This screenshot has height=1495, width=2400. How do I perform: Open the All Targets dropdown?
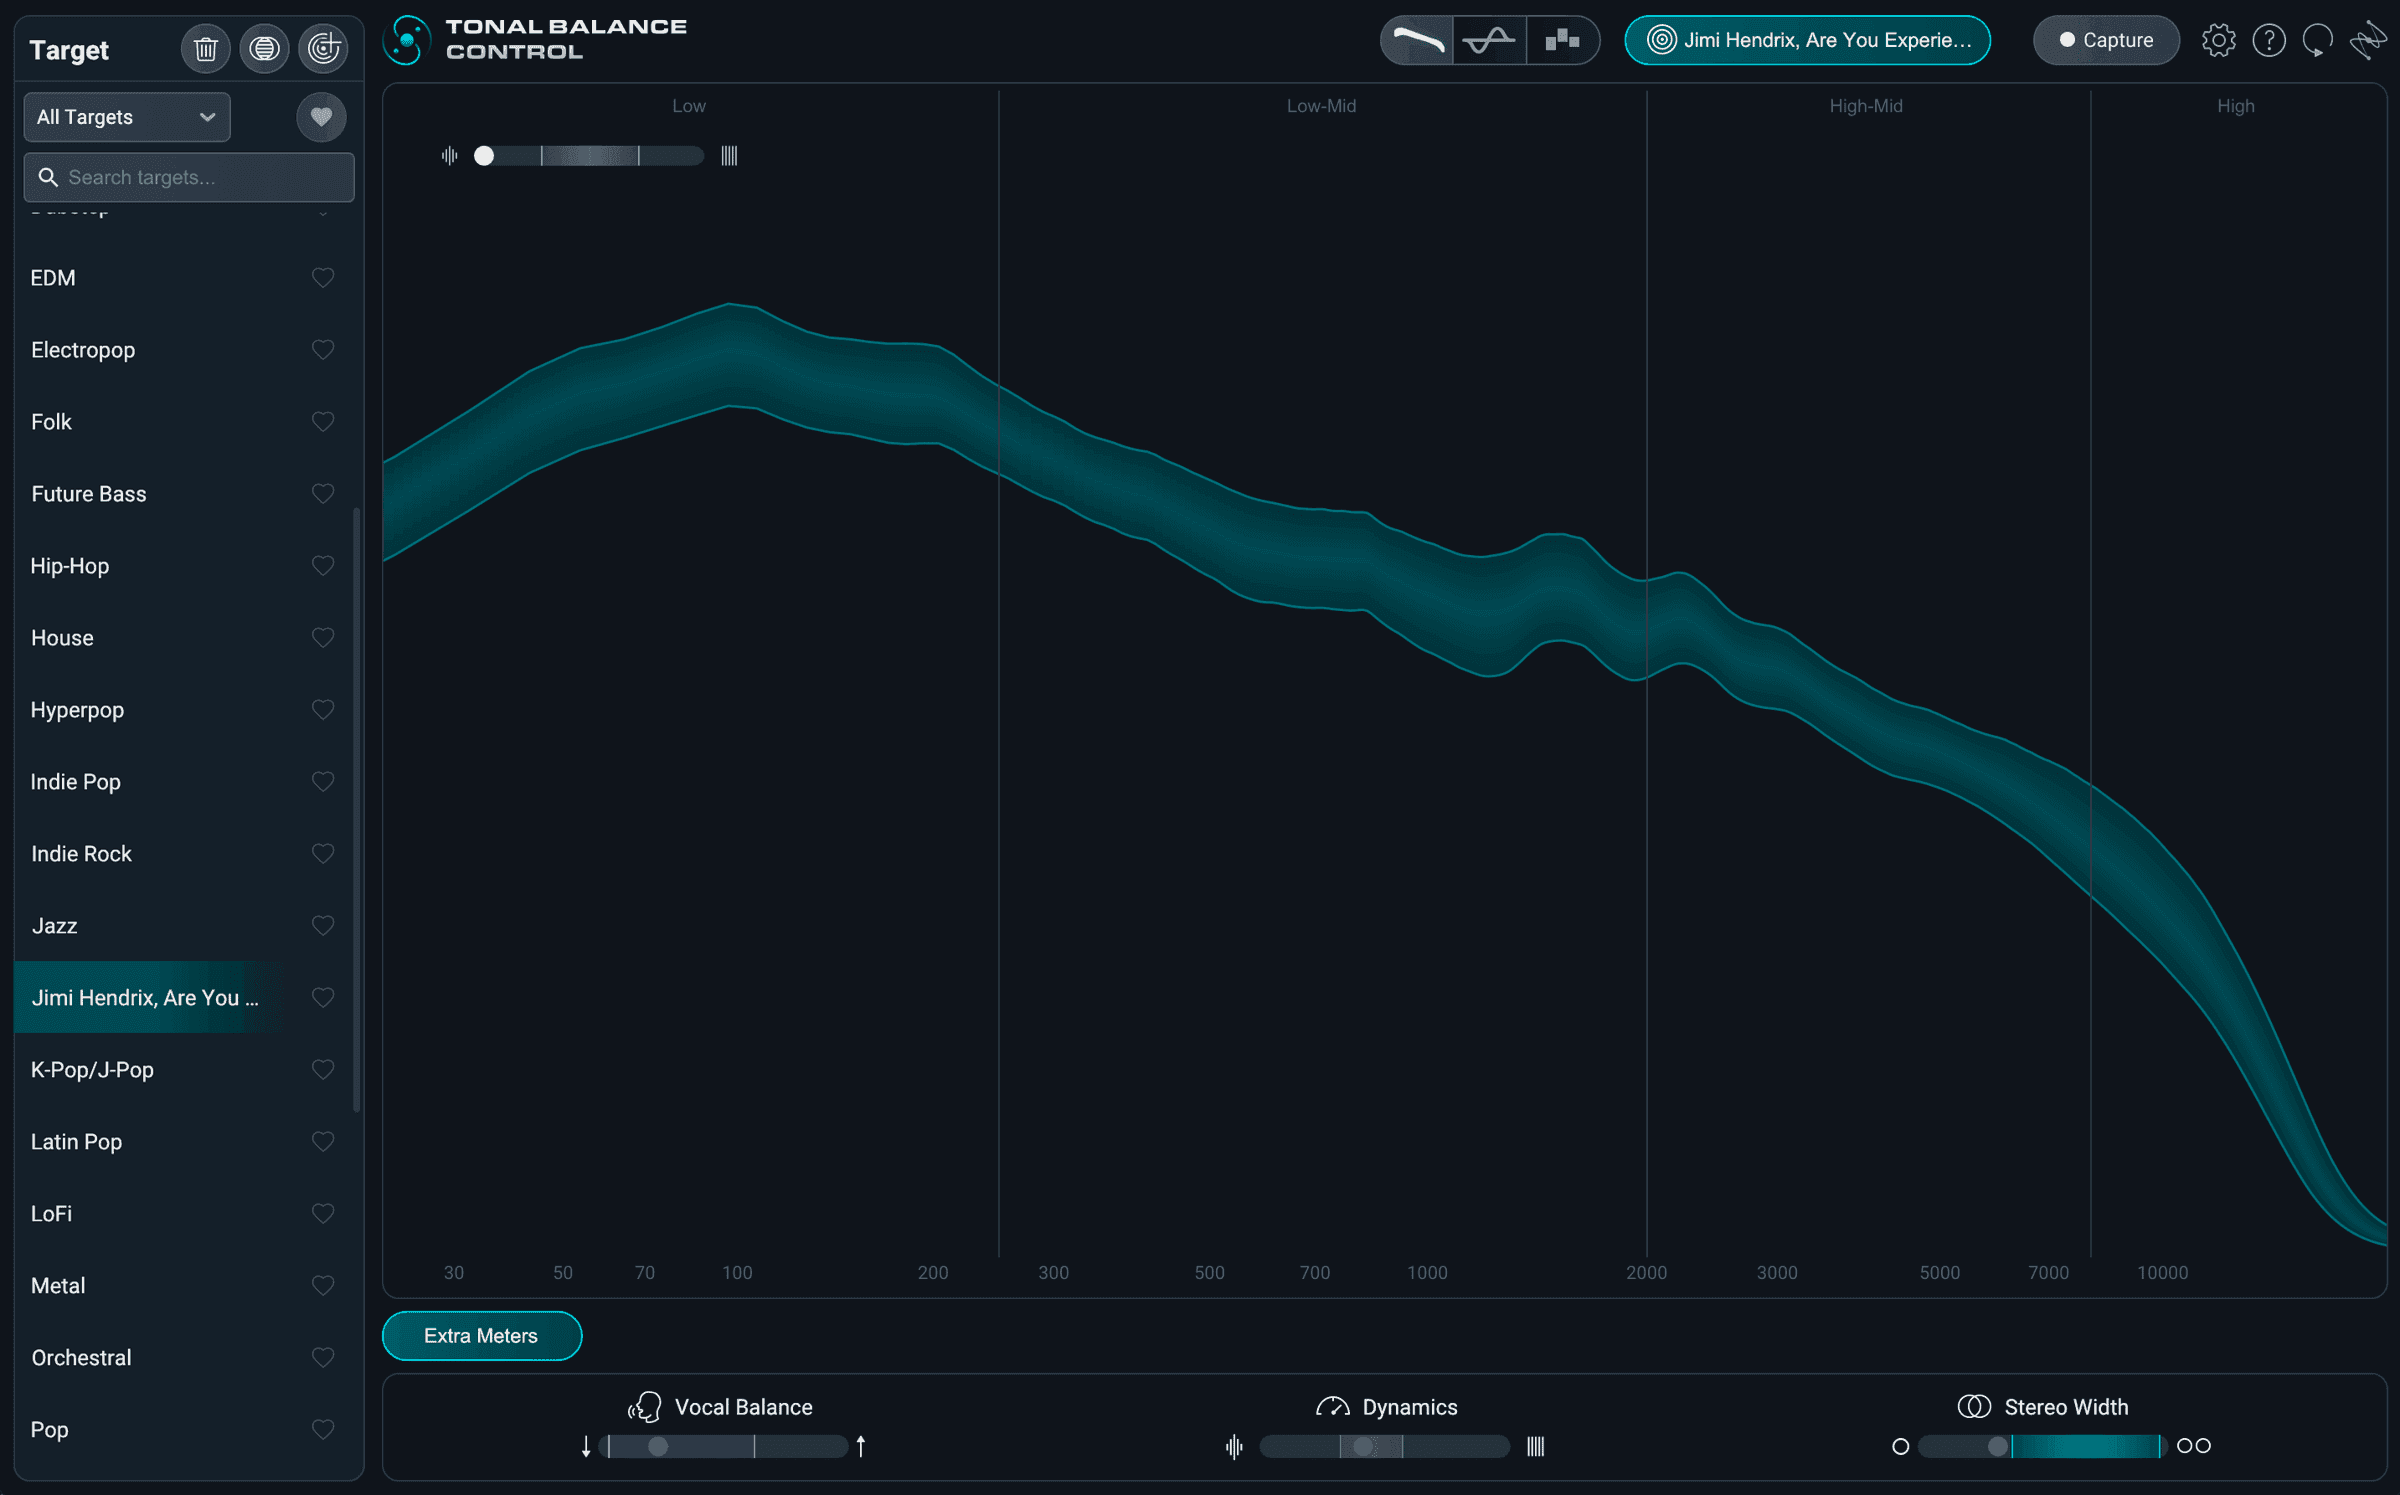127,117
